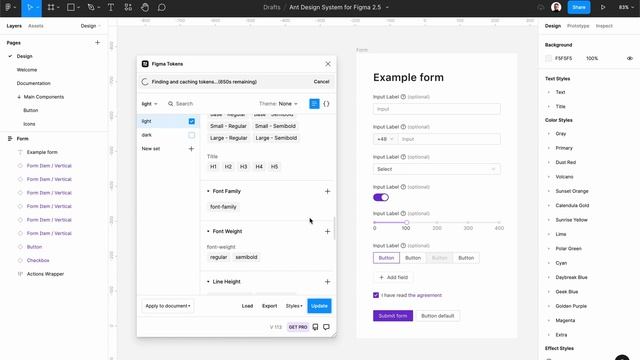Click the blue Update button

319,306
